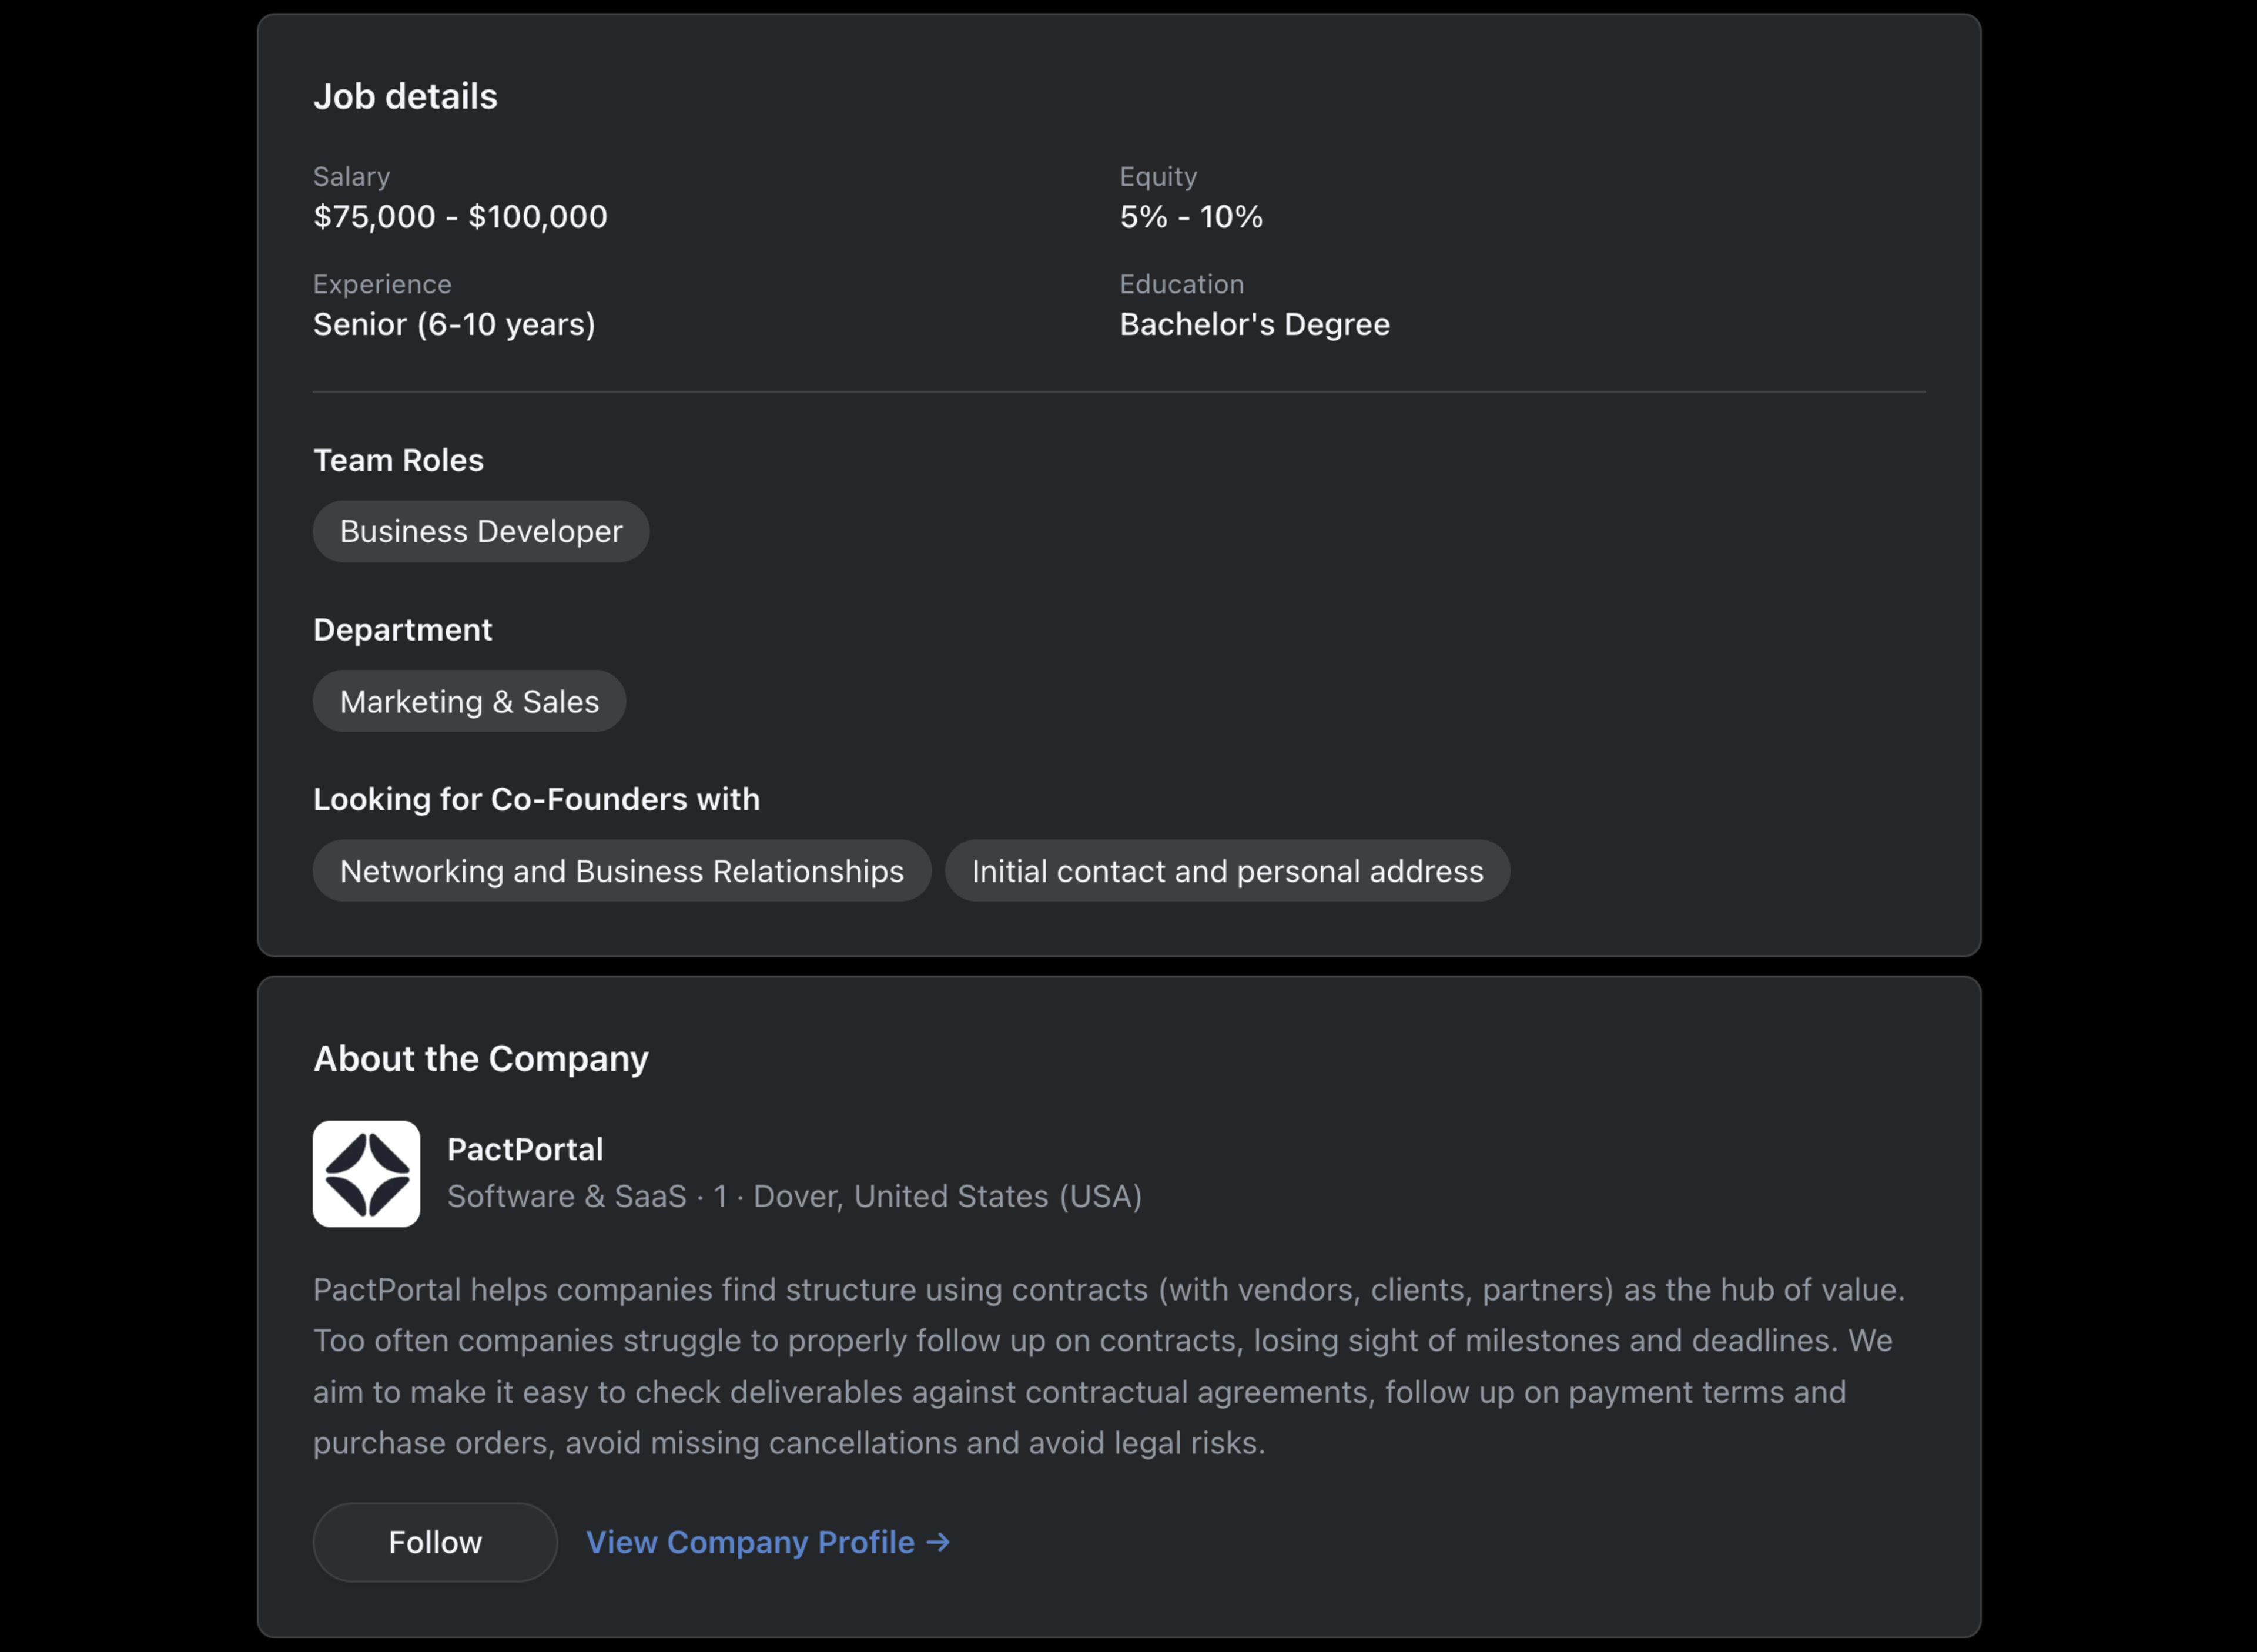Screen dimensions: 2257x1652
Task: Click the salary value $75,000 - $100,000
Action: tap(460, 217)
